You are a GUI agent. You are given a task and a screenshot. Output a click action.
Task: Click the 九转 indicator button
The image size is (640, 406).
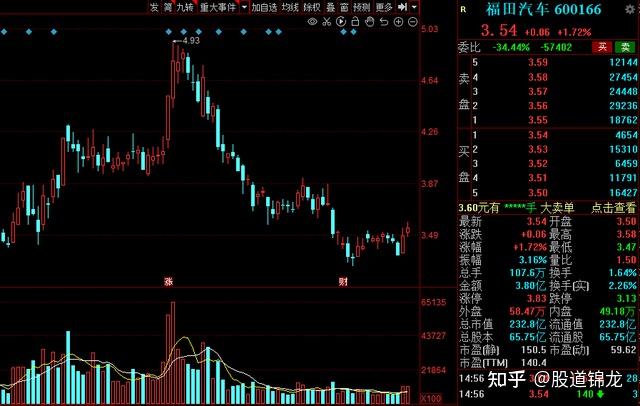pyautogui.click(x=185, y=7)
